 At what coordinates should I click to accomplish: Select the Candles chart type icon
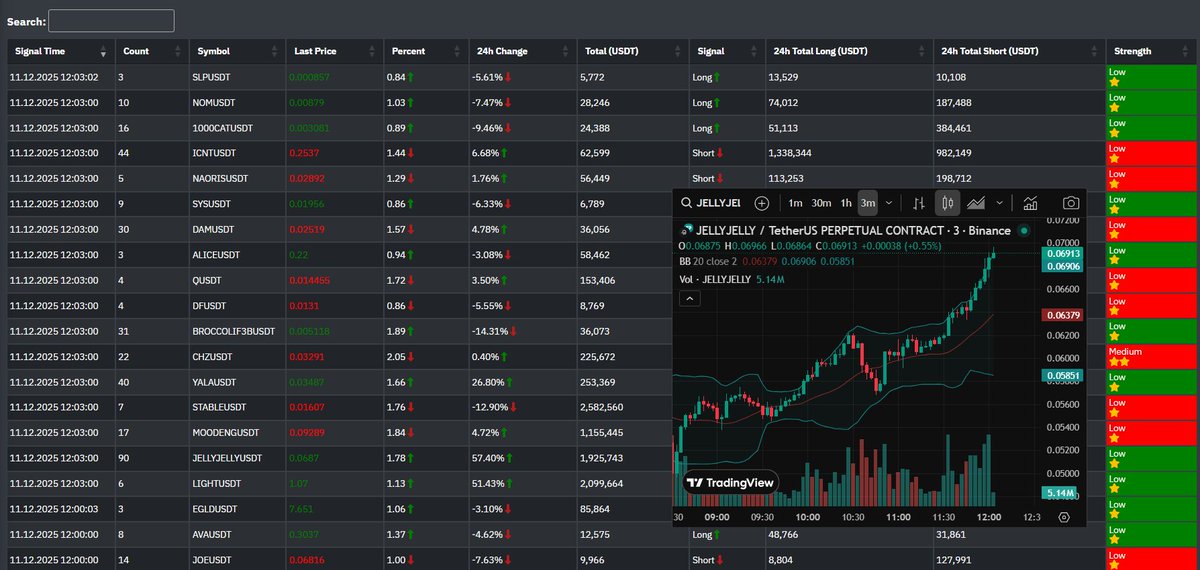pyautogui.click(x=947, y=203)
